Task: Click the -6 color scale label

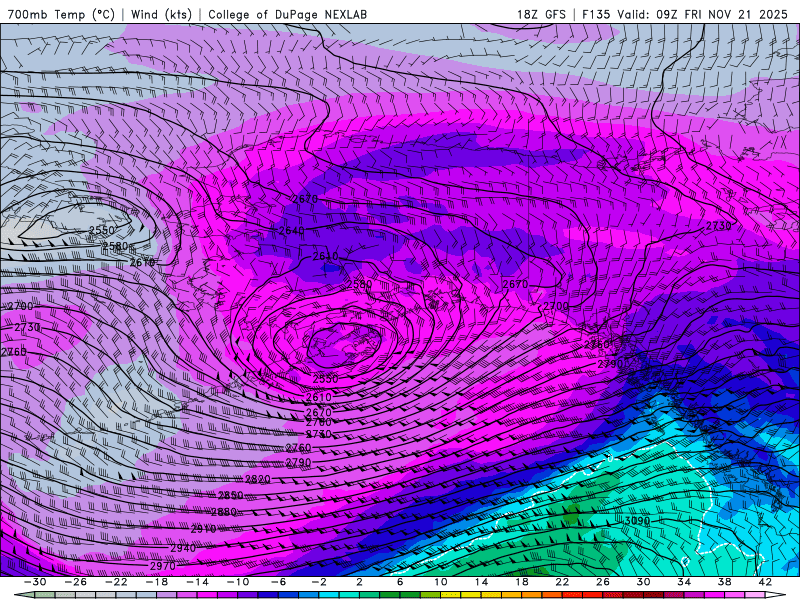Action: pyautogui.click(x=278, y=582)
